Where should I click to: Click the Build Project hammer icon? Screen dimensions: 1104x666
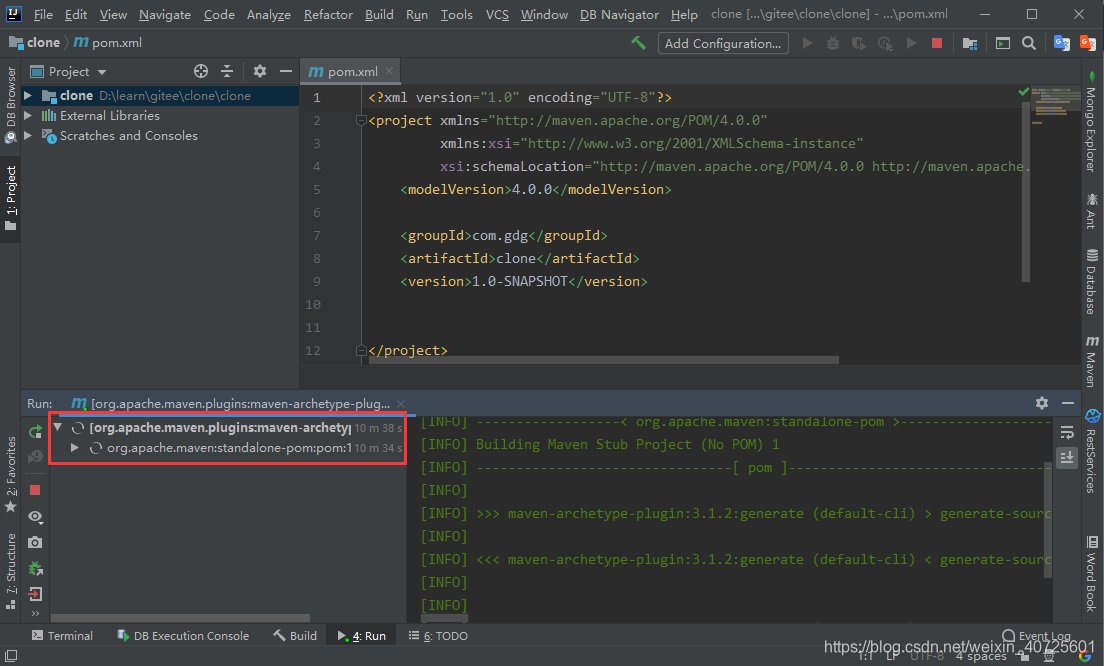tap(639, 43)
